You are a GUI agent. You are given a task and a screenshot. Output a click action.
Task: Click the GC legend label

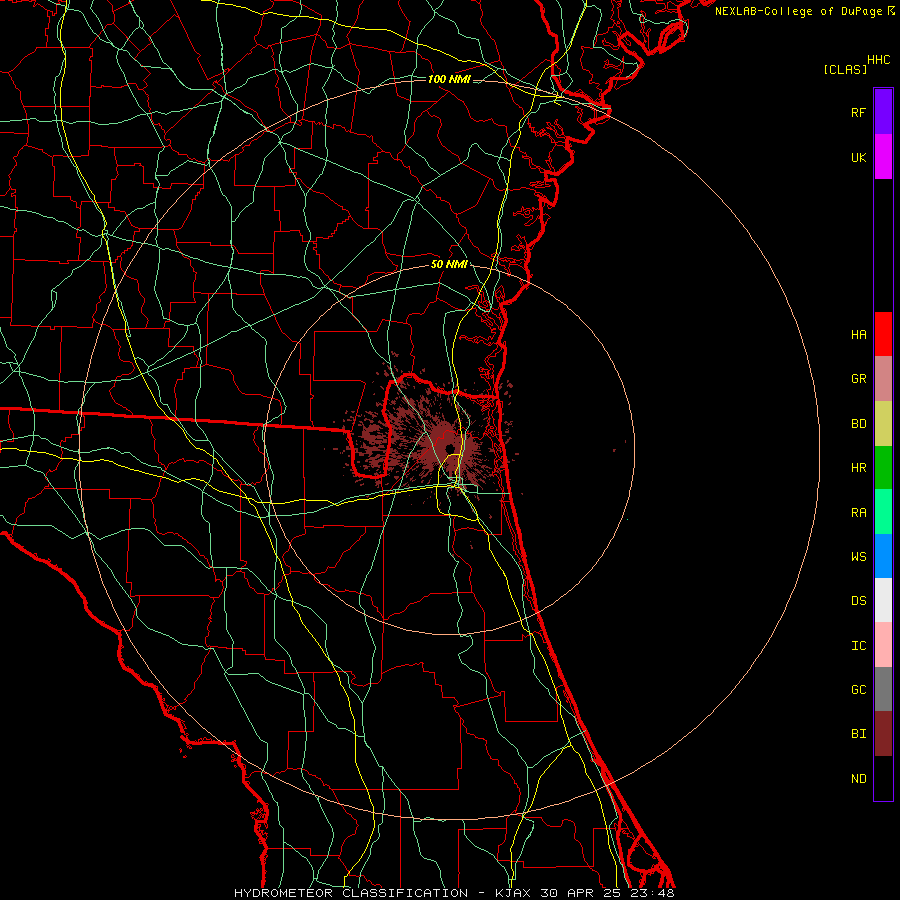(858, 689)
